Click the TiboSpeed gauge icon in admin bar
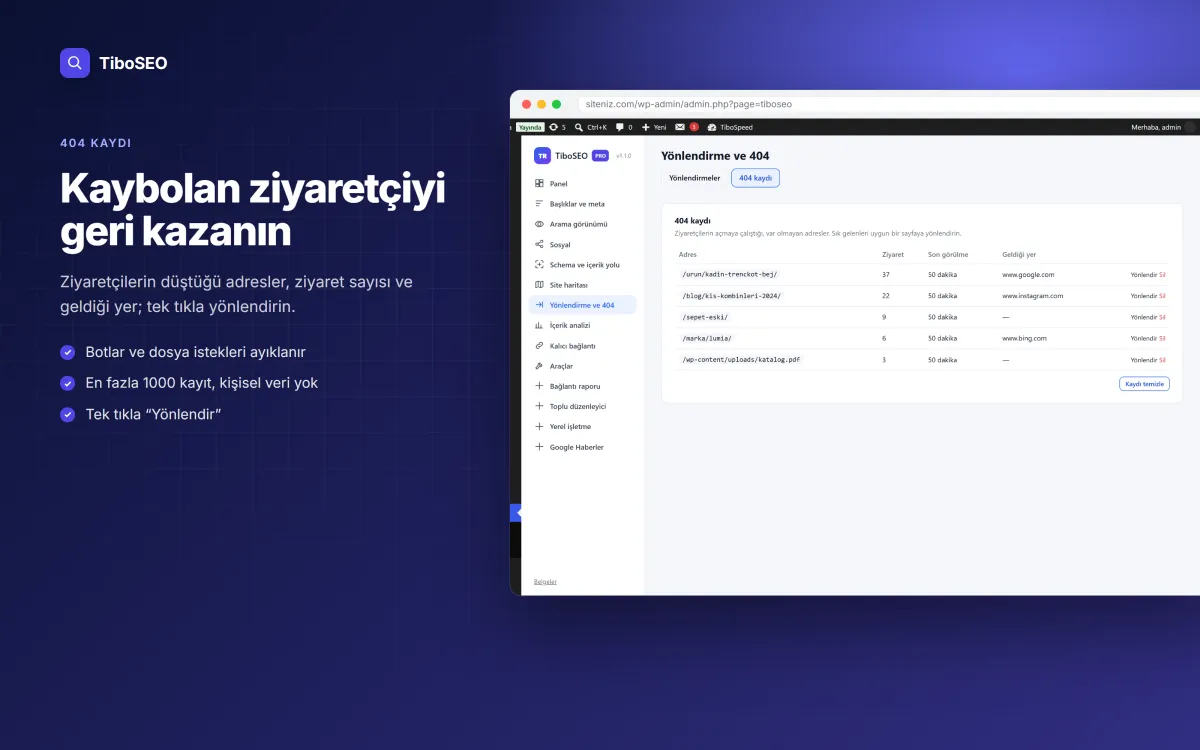1200x750 pixels. 712,127
